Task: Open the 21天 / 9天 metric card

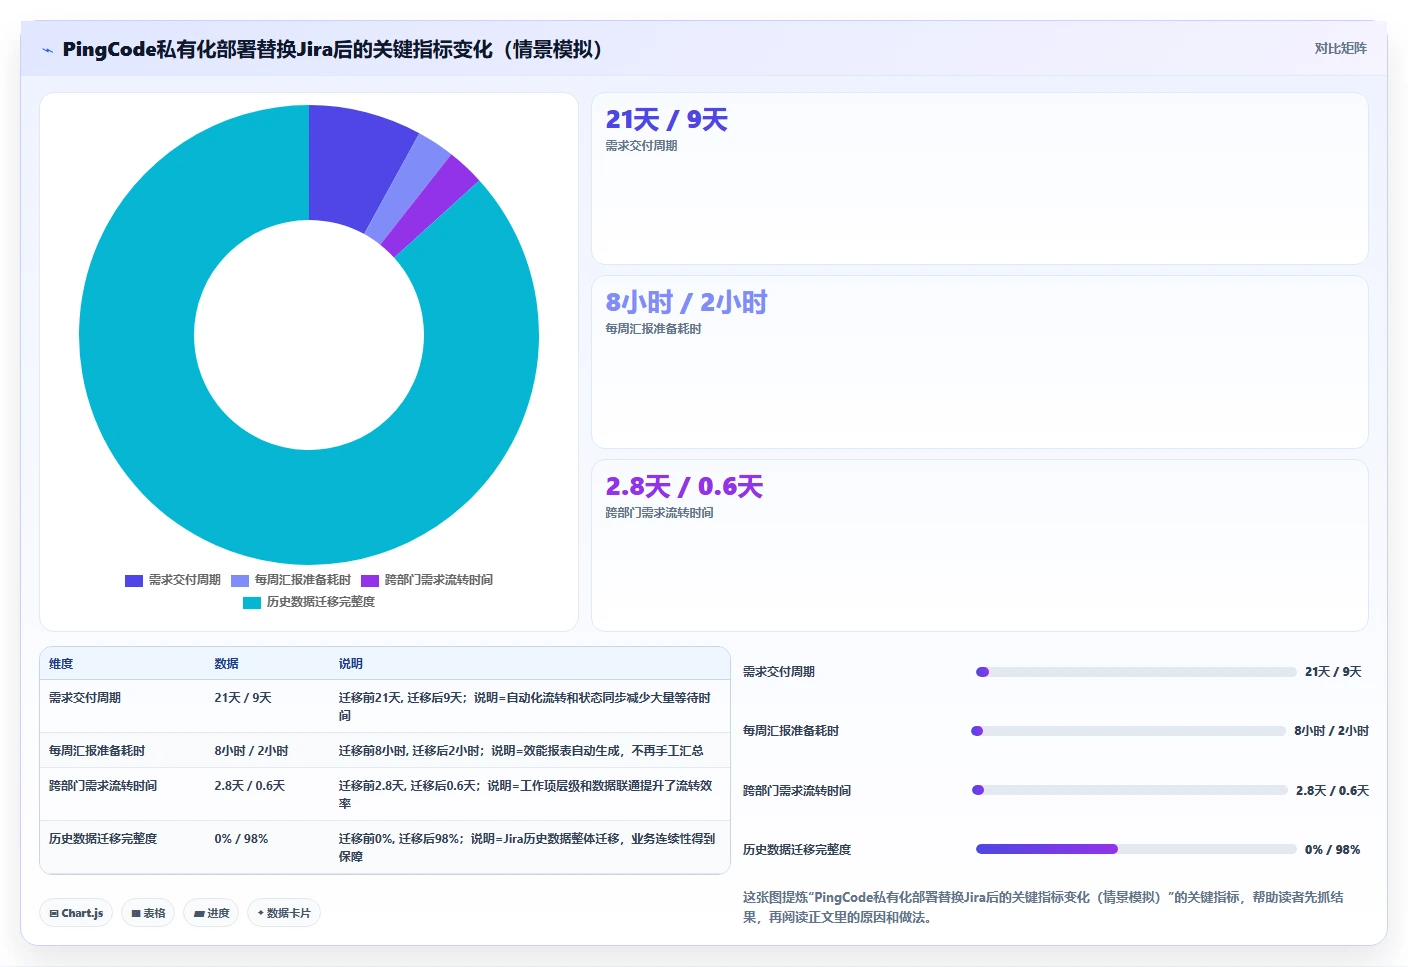Action: [980, 179]
